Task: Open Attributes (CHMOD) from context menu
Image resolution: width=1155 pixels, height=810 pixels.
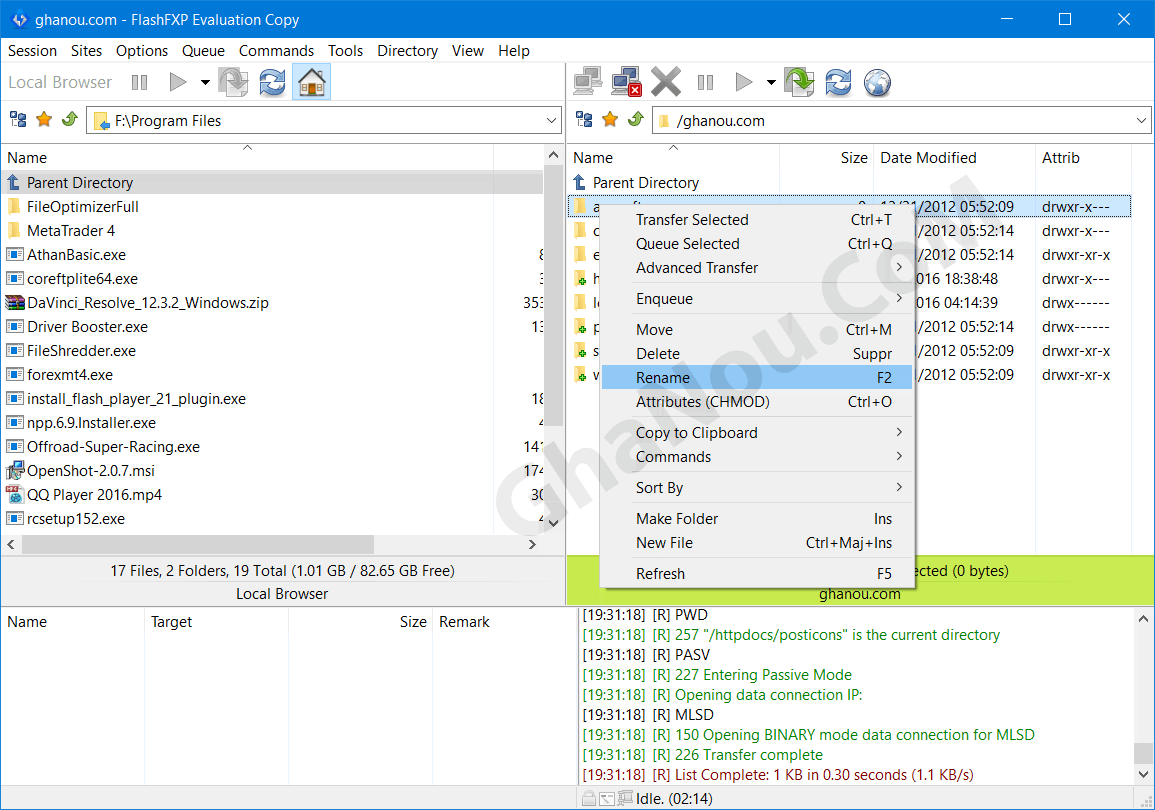Action: pos(756,402)
